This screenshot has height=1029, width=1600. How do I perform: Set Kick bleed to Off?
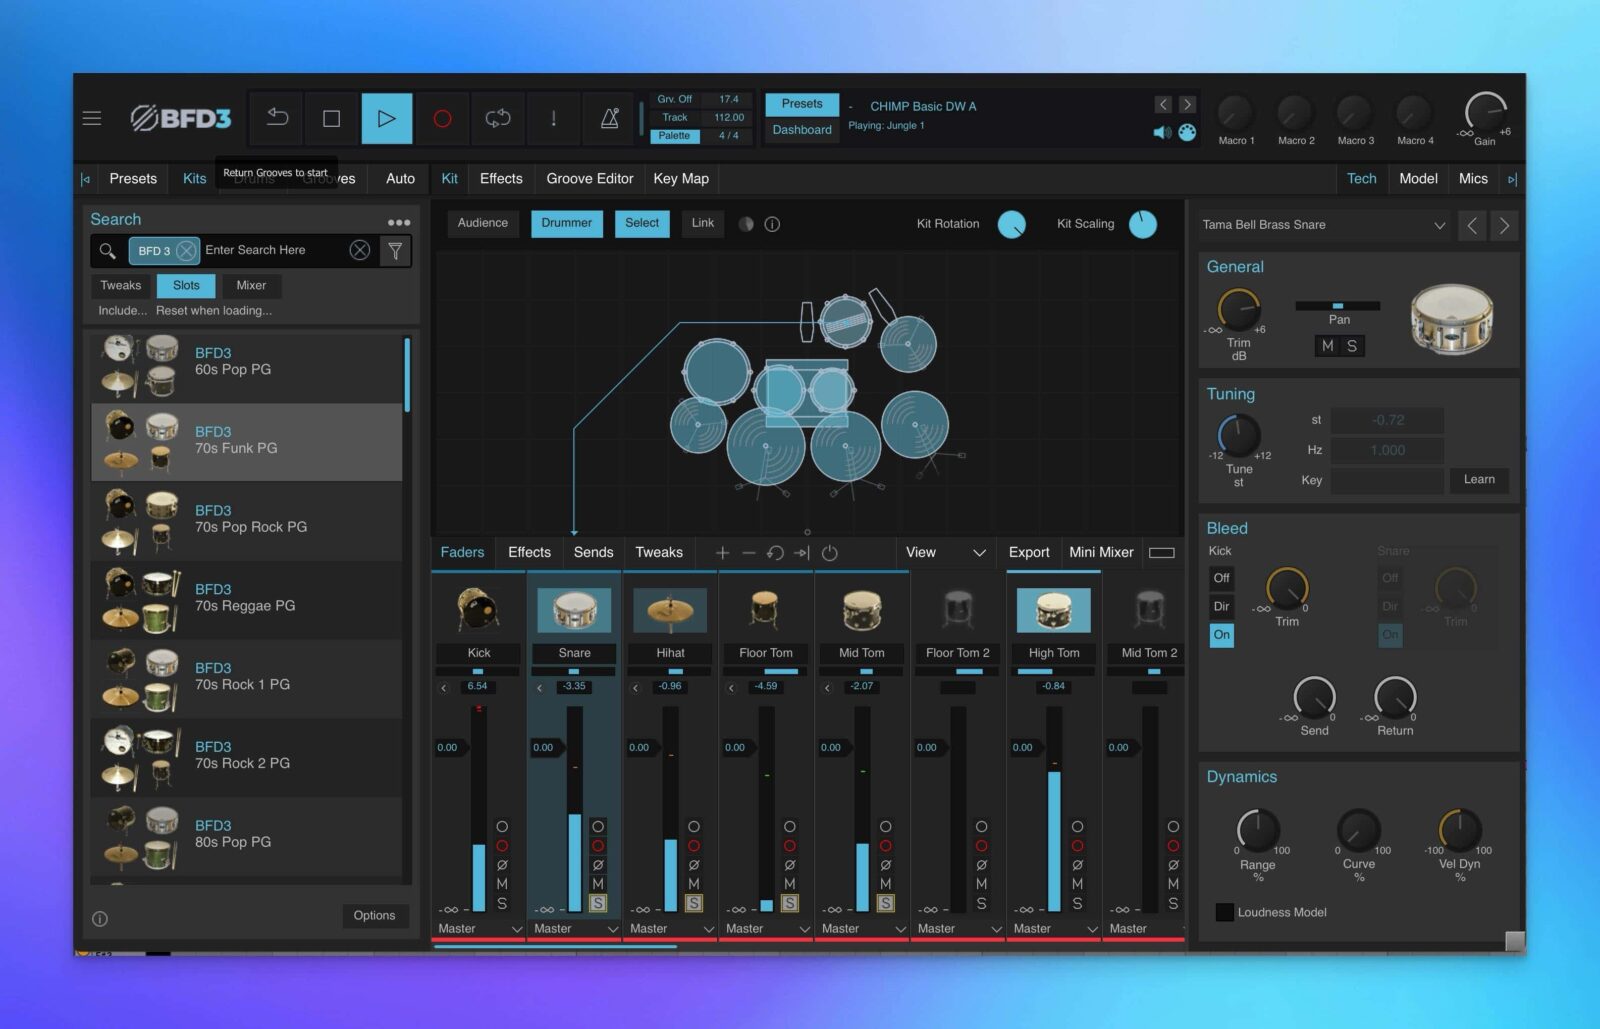point(1221,578)
